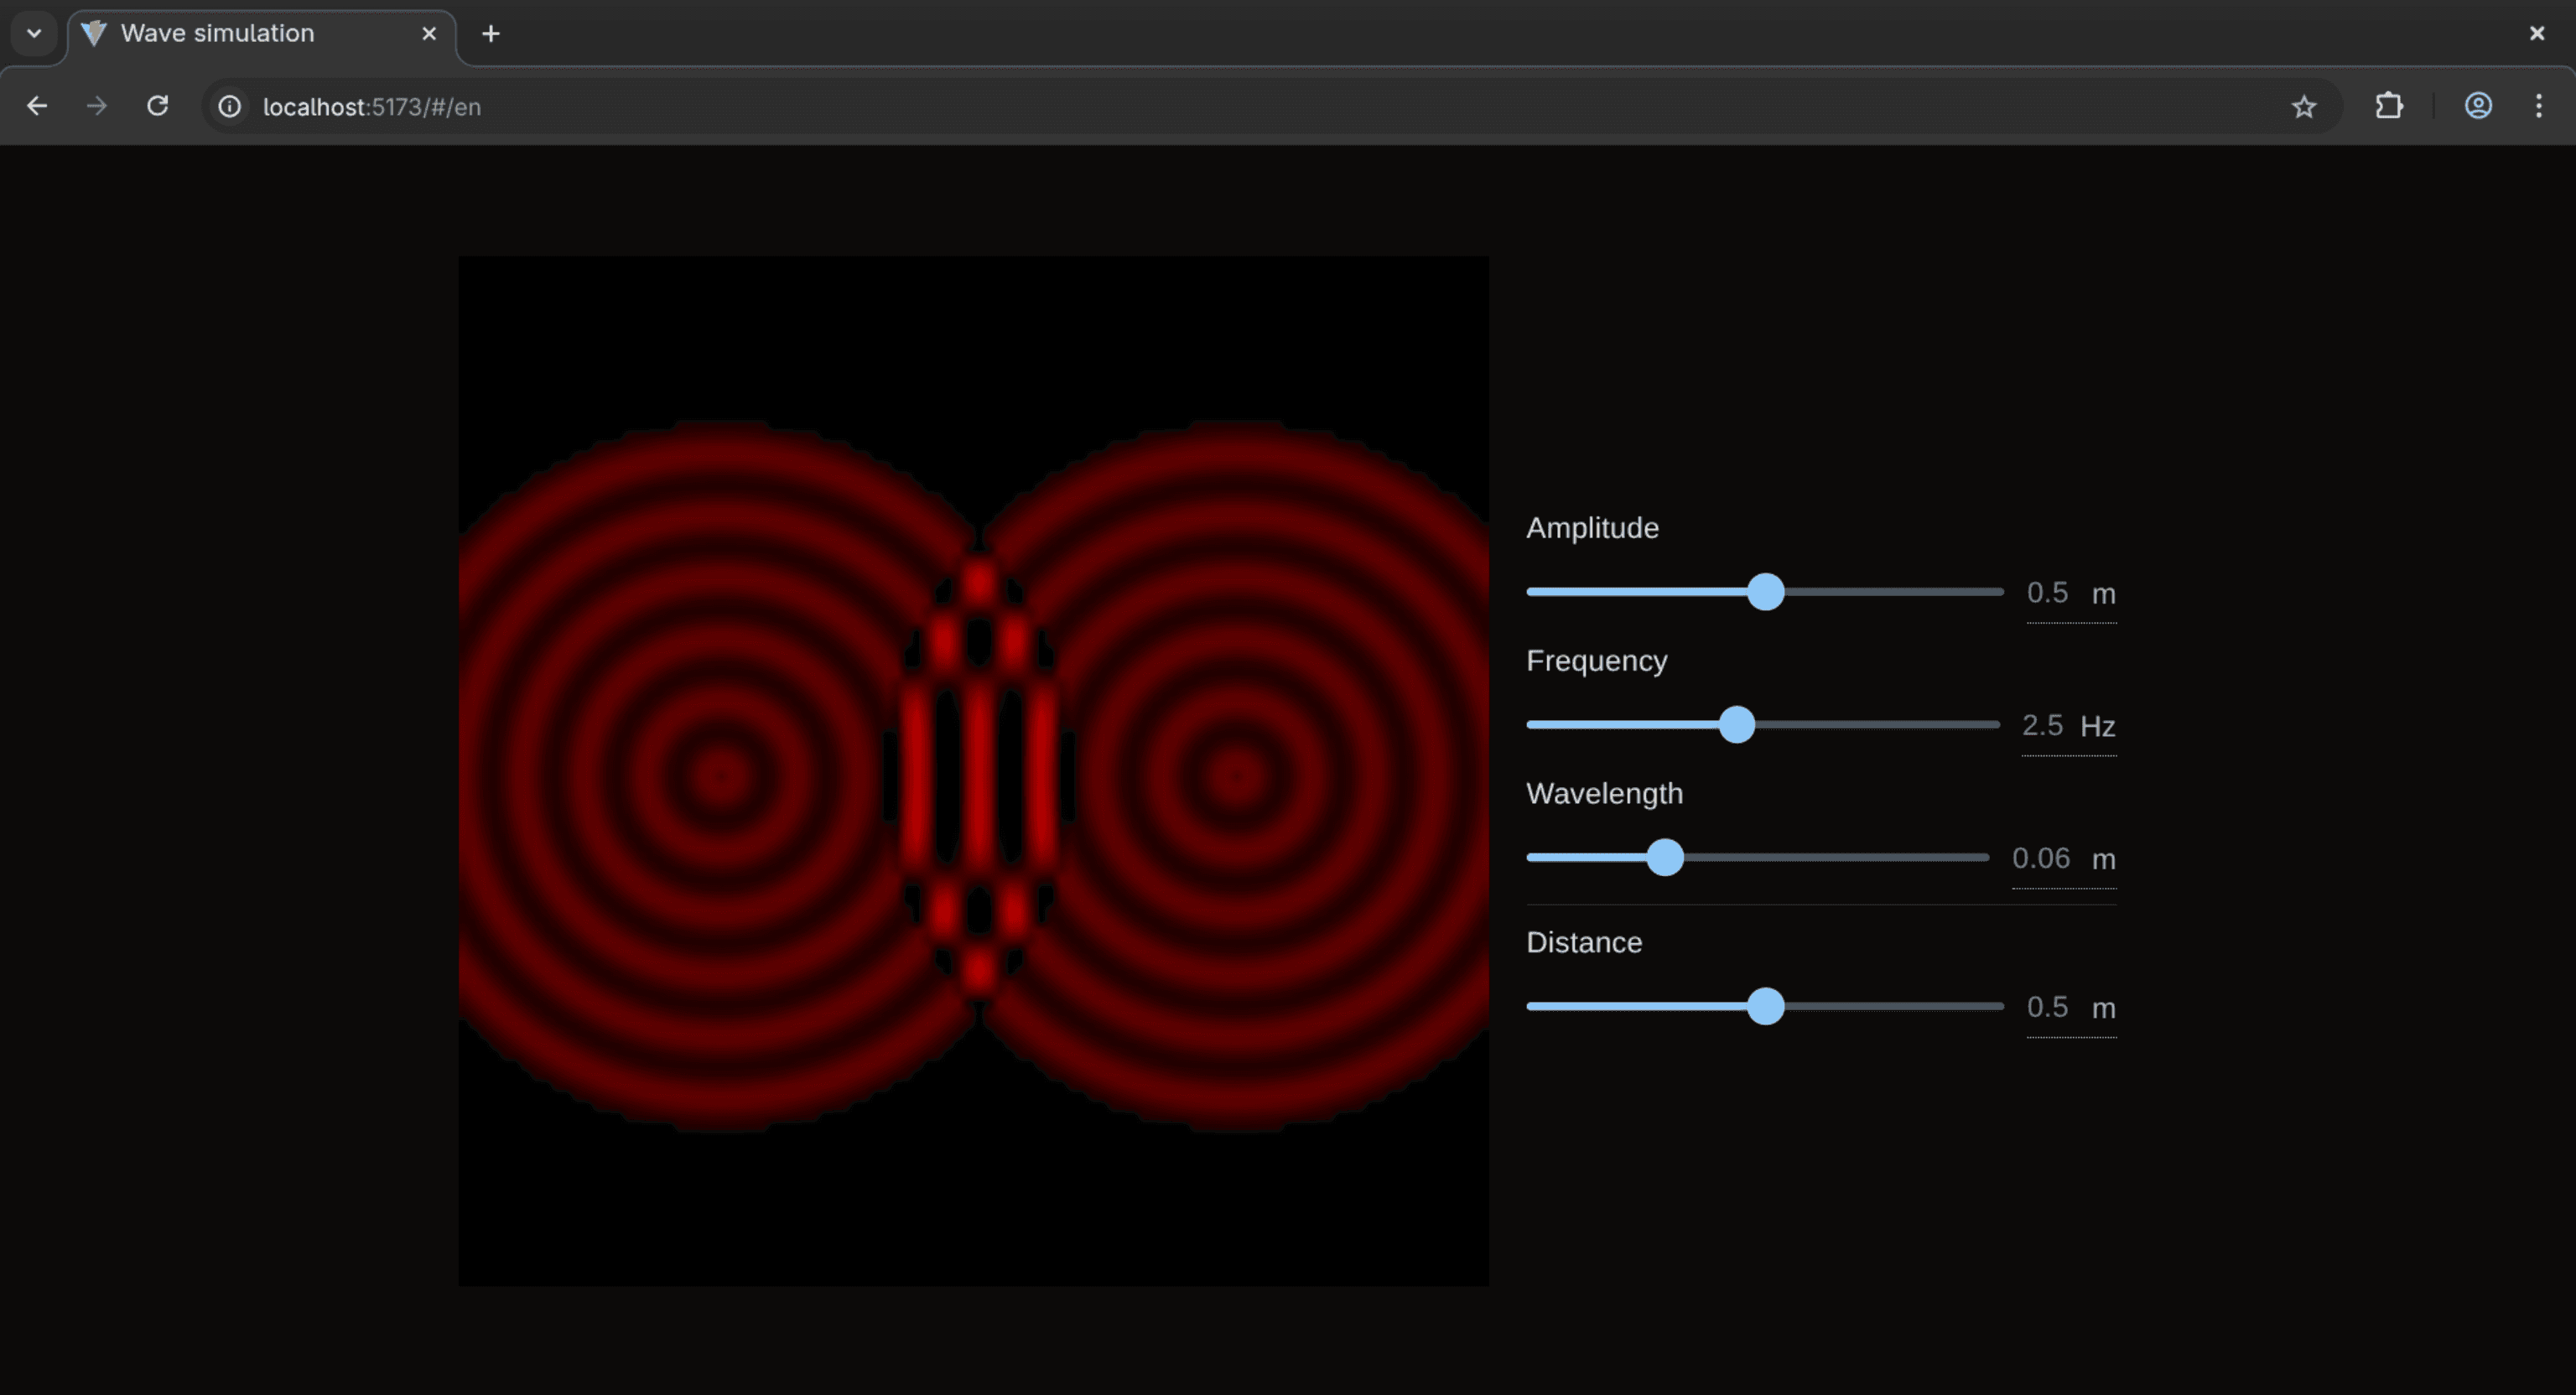Click the Wavelength slider handle
Viewport: 2576px width, 1395px height.
click(x=1665, y=858)
